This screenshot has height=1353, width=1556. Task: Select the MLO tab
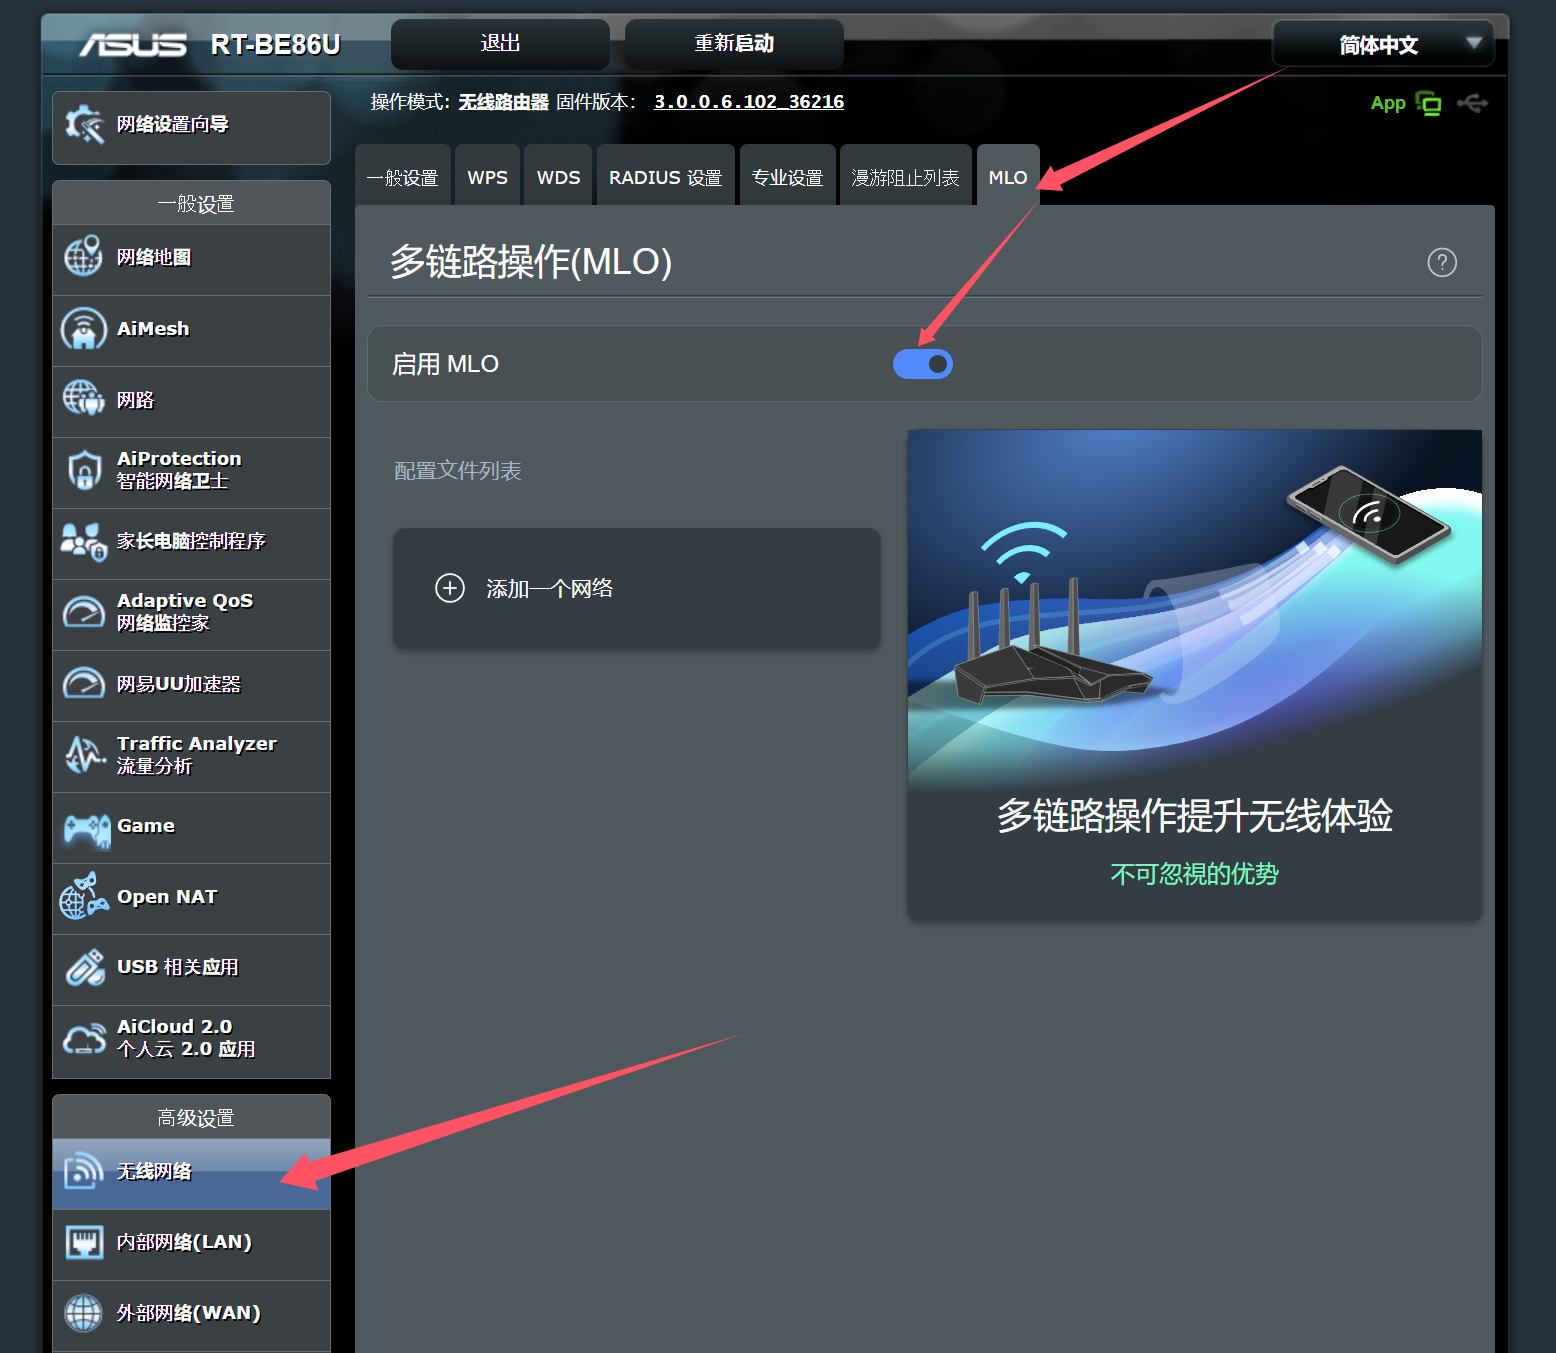pyautogui.click(x=1008, y=177)
